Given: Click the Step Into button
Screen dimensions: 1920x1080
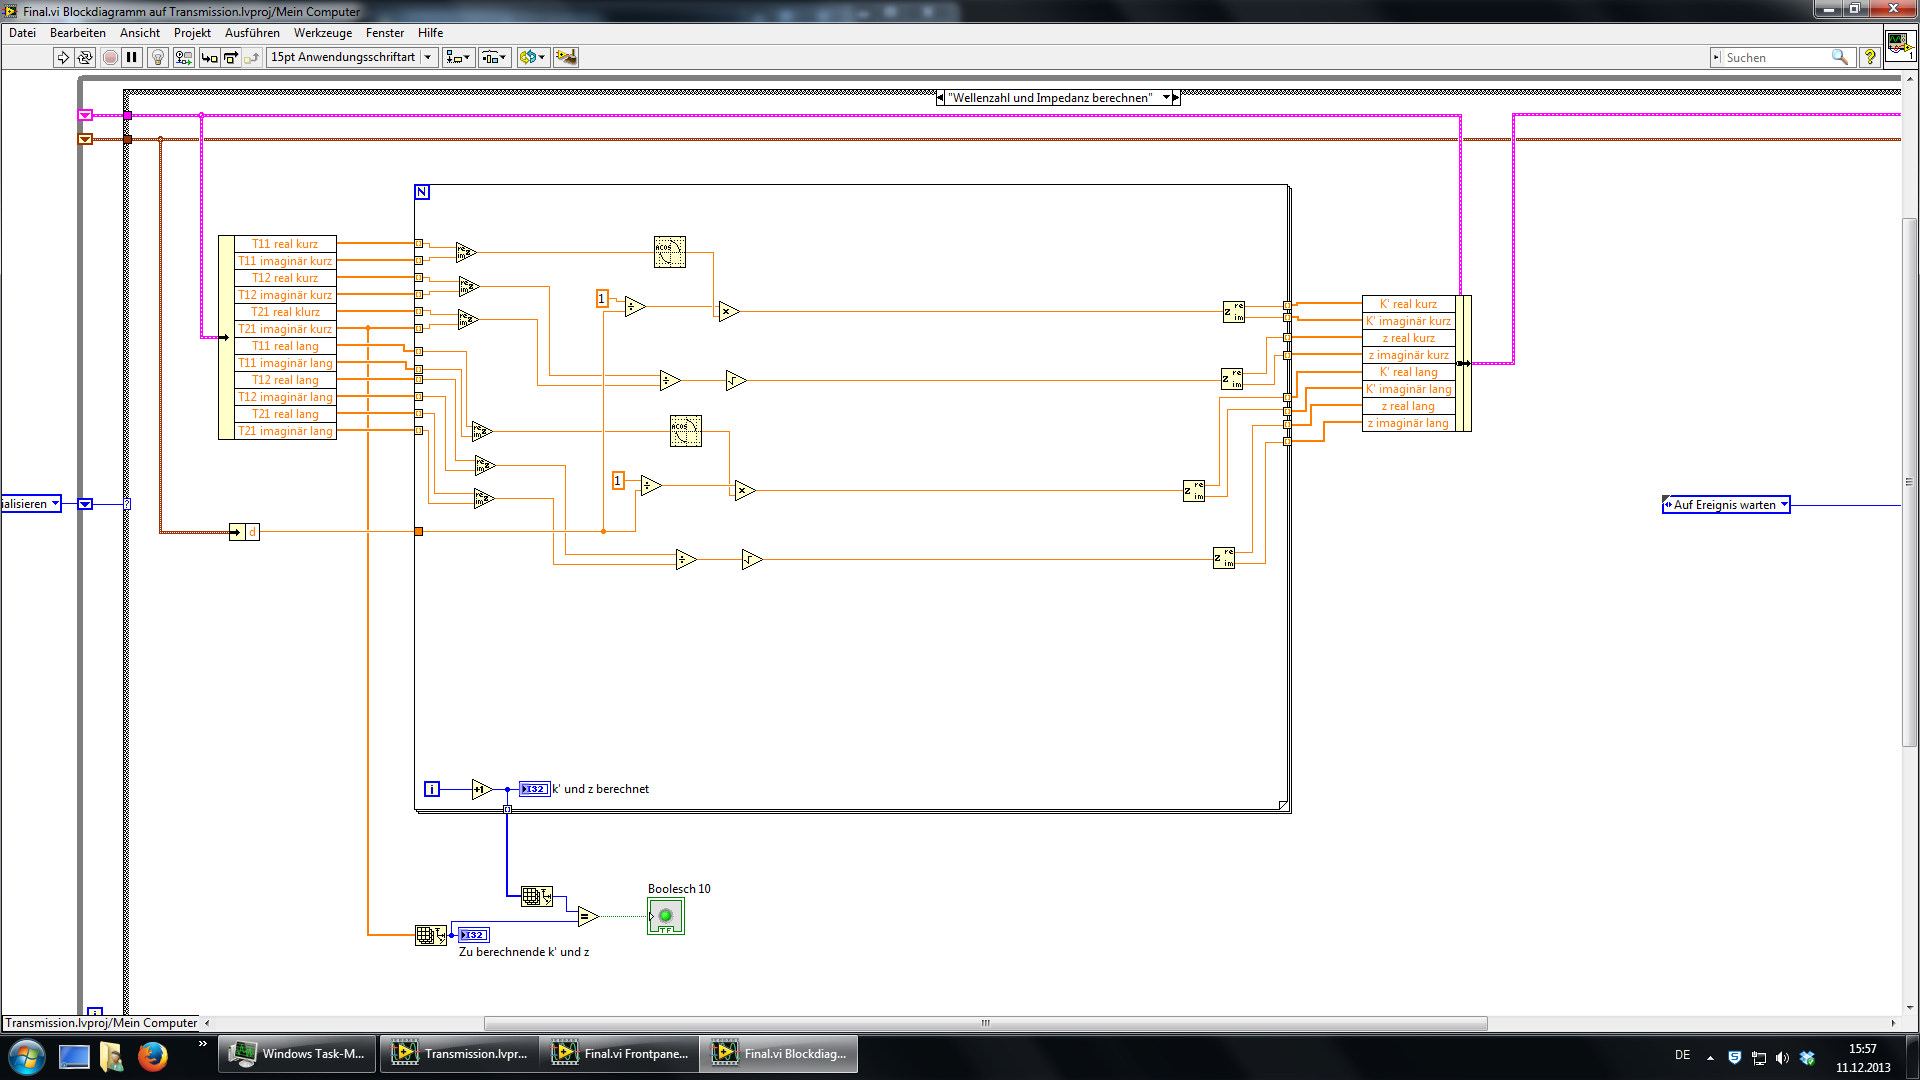Looking at the screenshot, I should (209, 58).
